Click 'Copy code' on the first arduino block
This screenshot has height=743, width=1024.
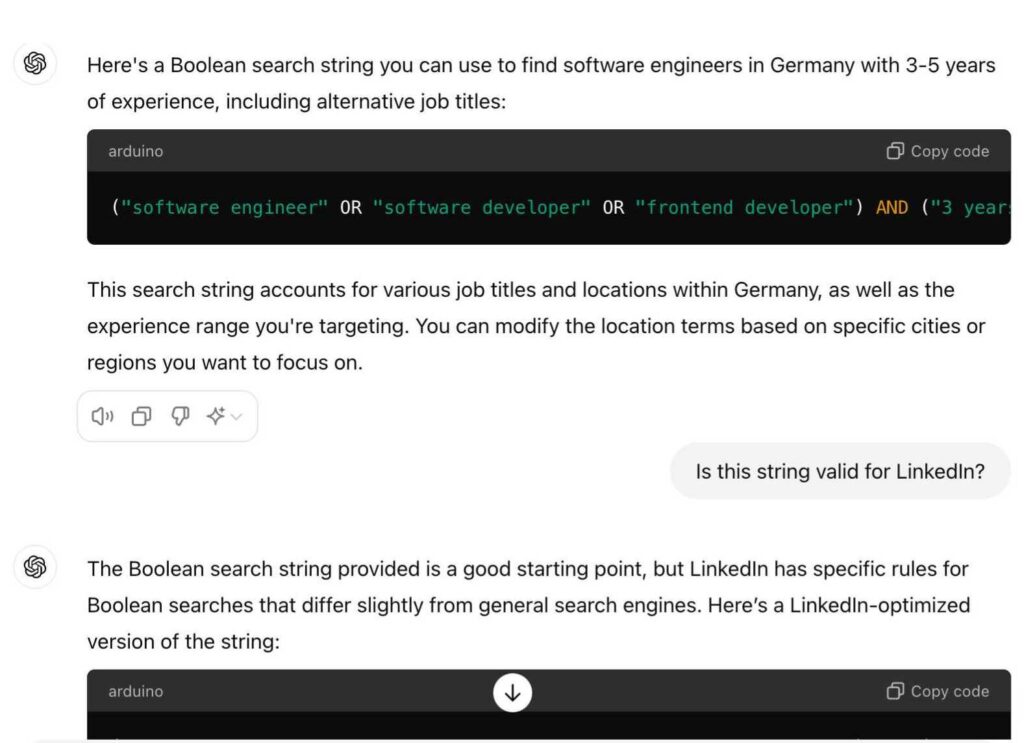(x=949, y=151)
